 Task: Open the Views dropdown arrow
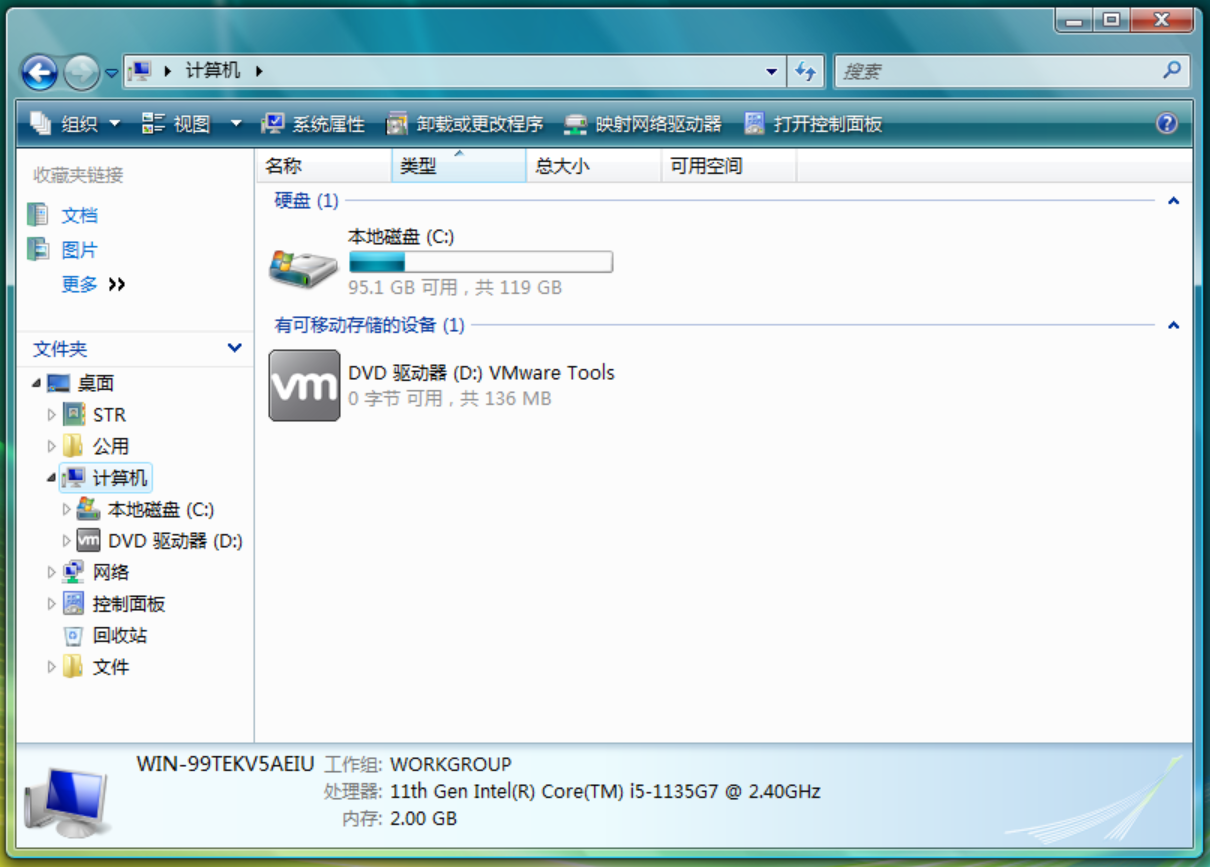(x=236, y=124)
